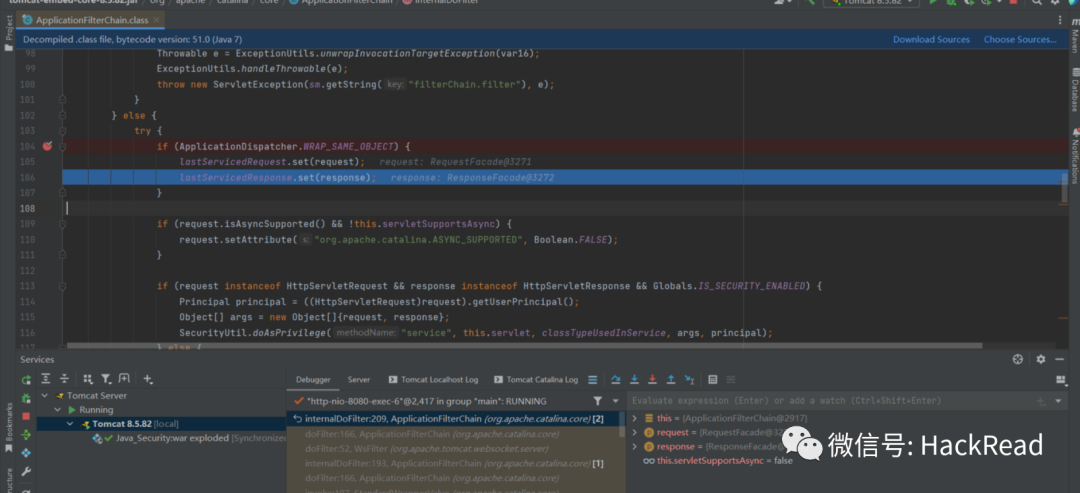Click the Step Over icon

click(616, 379)
